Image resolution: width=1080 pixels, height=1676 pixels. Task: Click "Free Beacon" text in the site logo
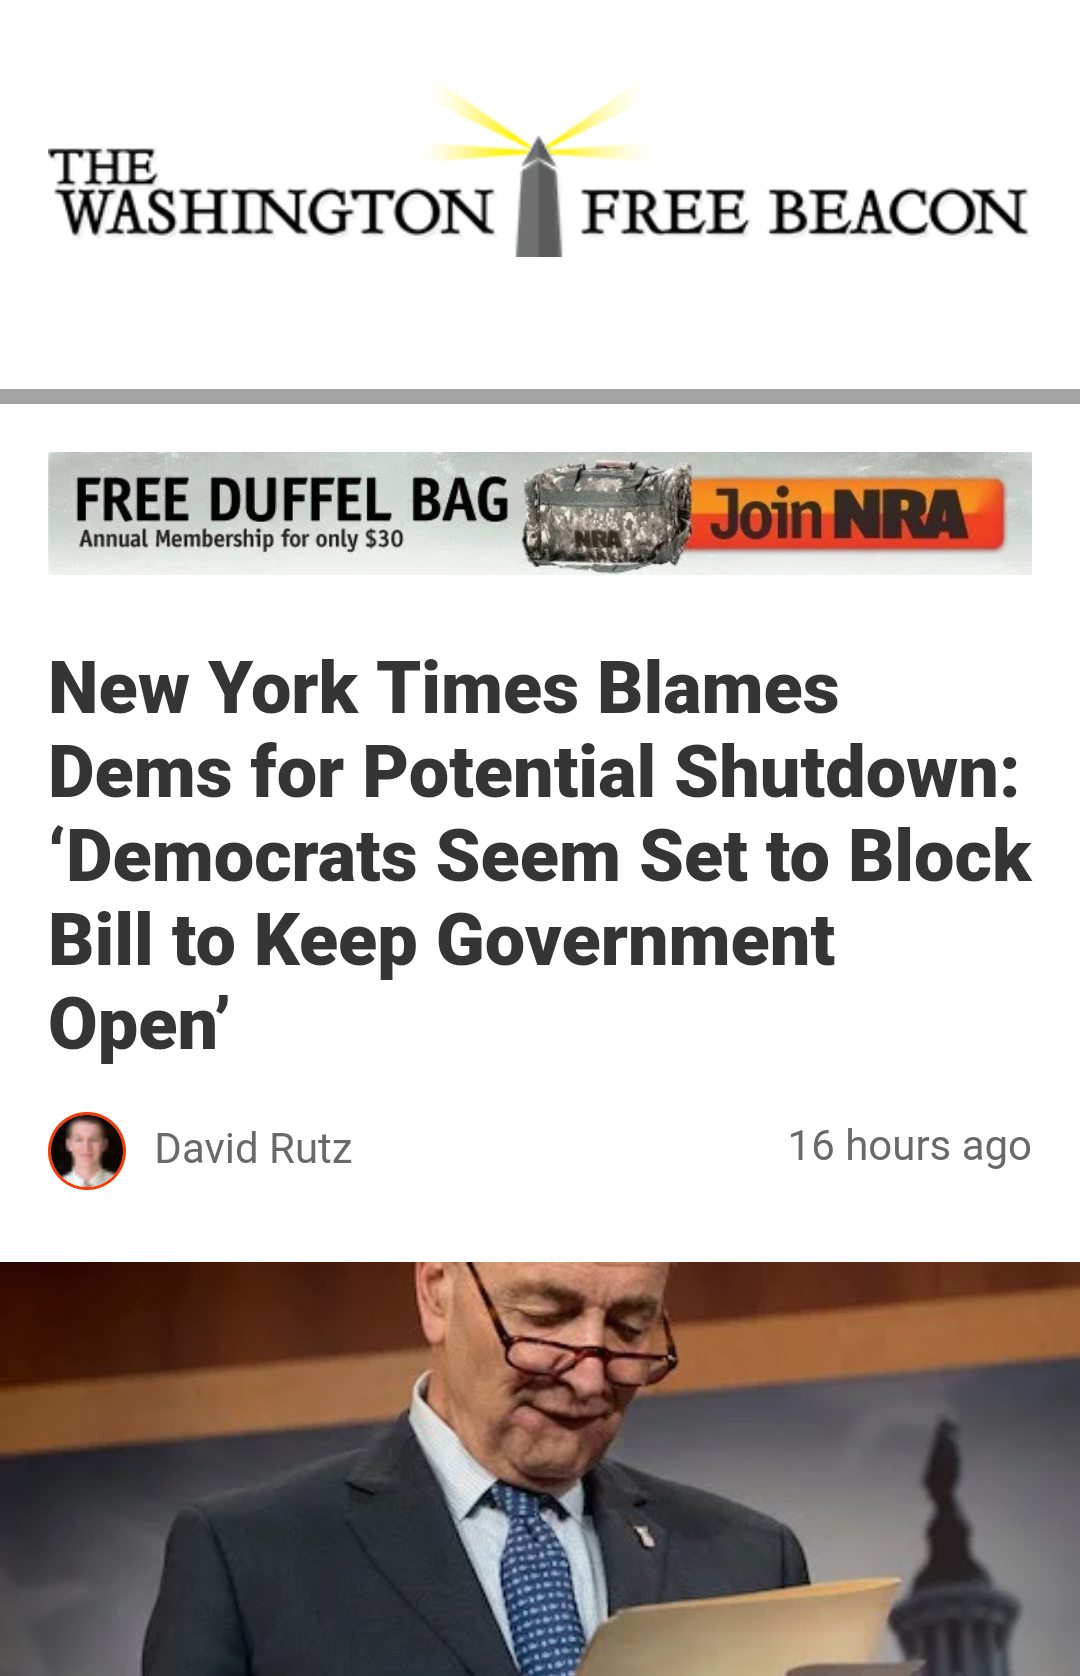click(805, 211)
